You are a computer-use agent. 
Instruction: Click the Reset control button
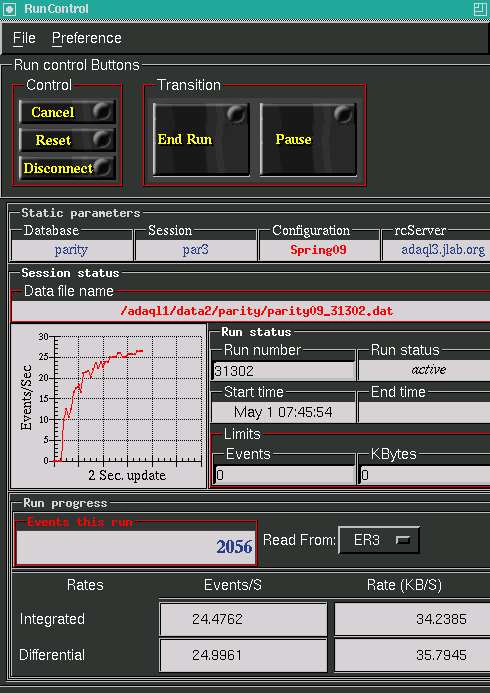tap(67, 140)
